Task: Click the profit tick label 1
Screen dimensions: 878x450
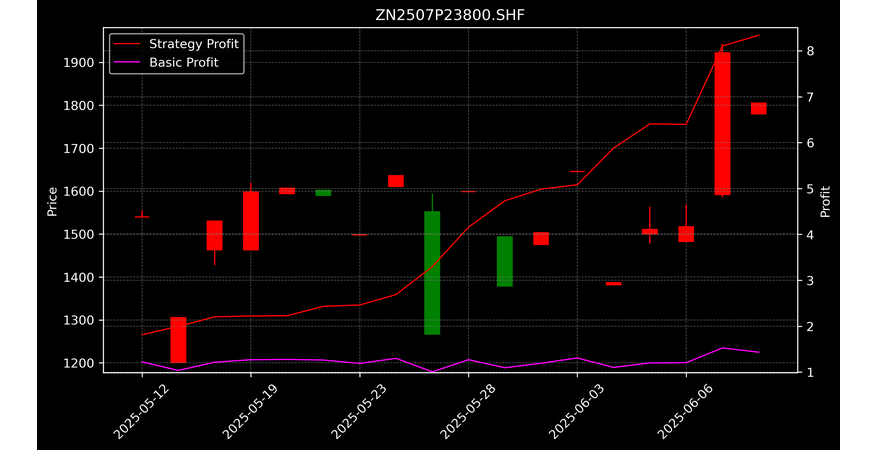Action: 810,372
